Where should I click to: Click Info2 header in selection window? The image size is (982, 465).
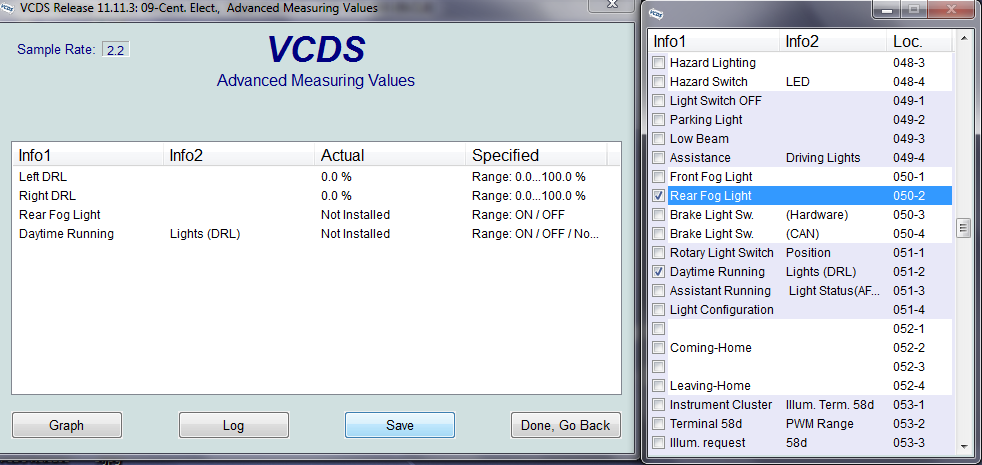(x=833, y=42)
